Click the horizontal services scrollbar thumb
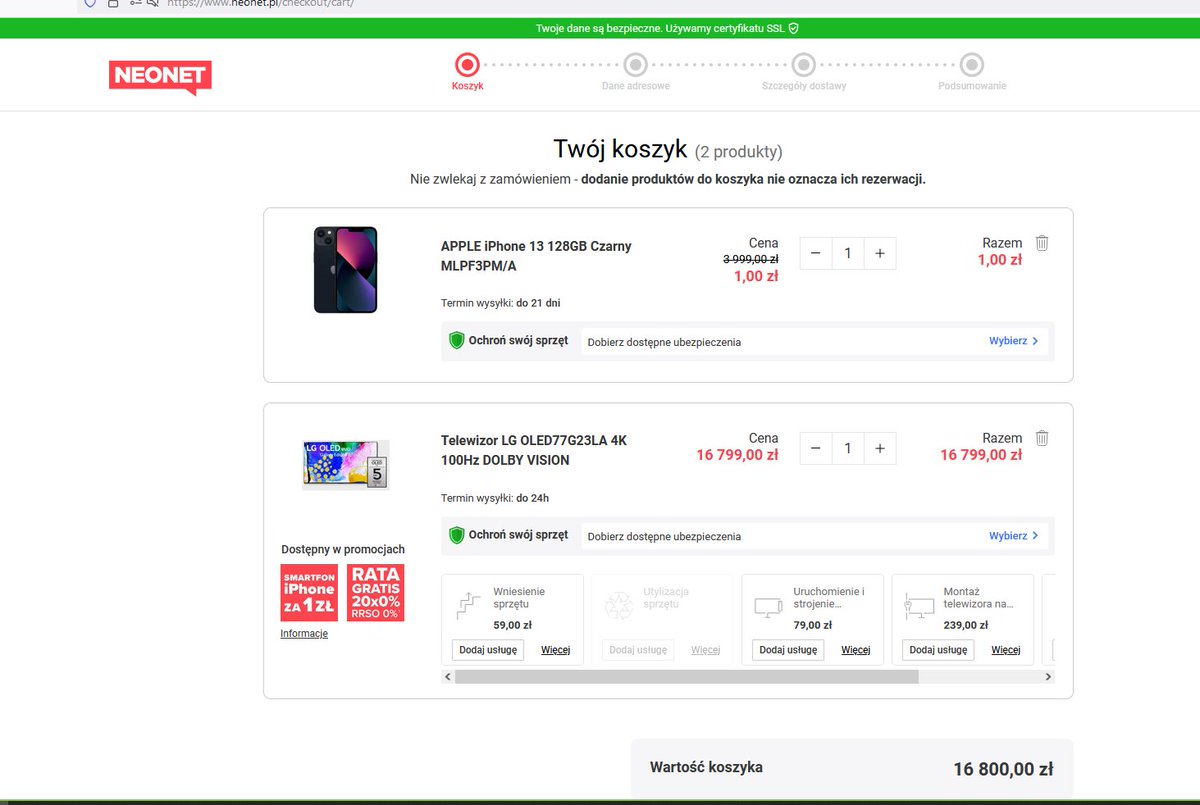This screenshot has height=805, width=1200. (686, 677)
